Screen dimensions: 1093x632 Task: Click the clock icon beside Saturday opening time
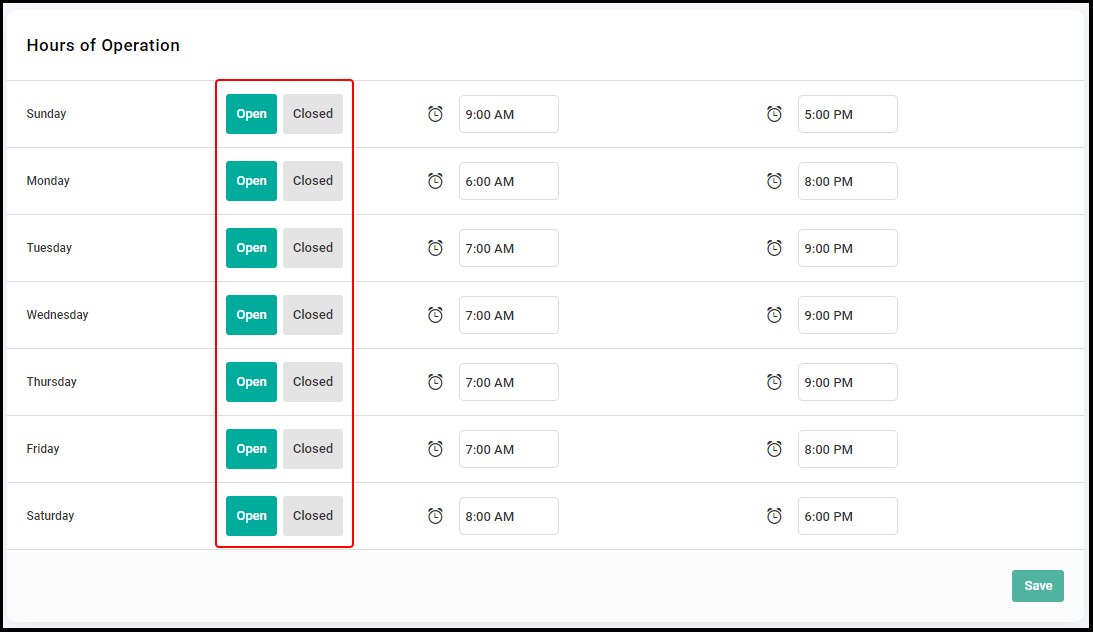pos(435,515)
